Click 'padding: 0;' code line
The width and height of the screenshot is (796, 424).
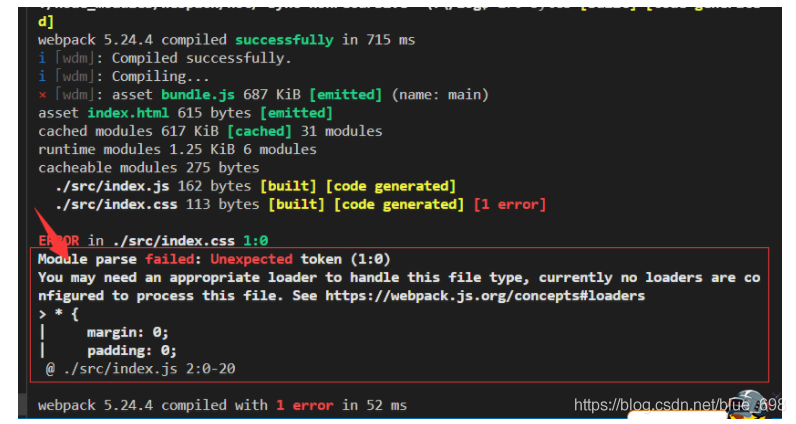click(x=131, y=350)
